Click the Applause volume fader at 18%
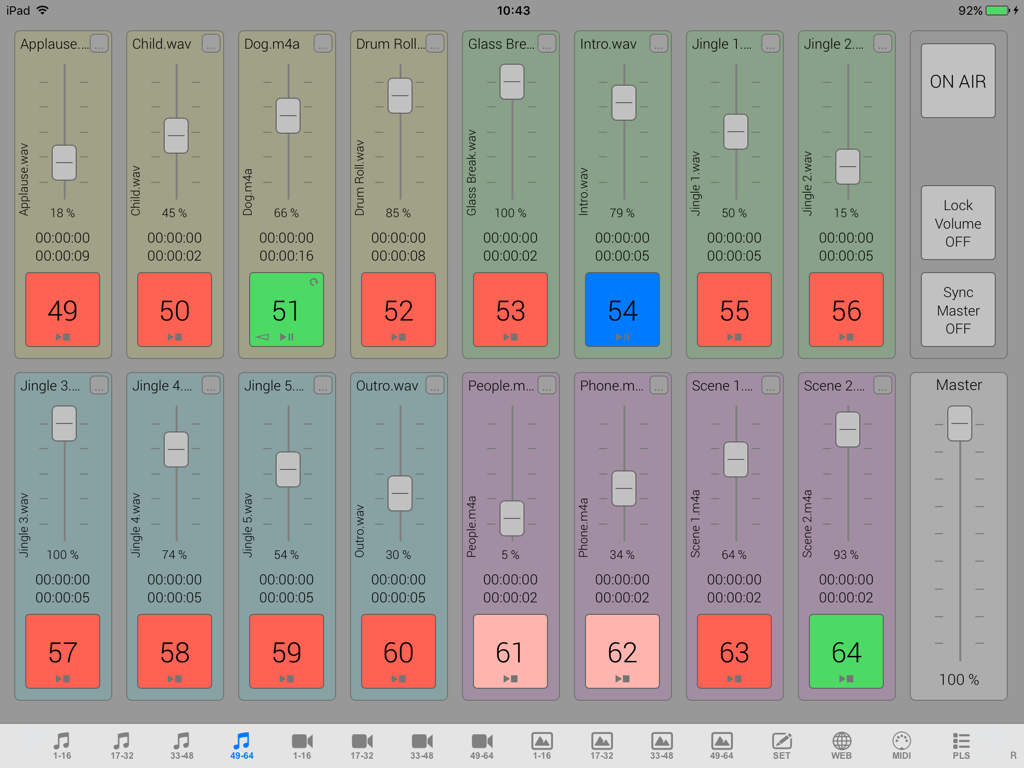1024x768 pixels. point(64,162)
